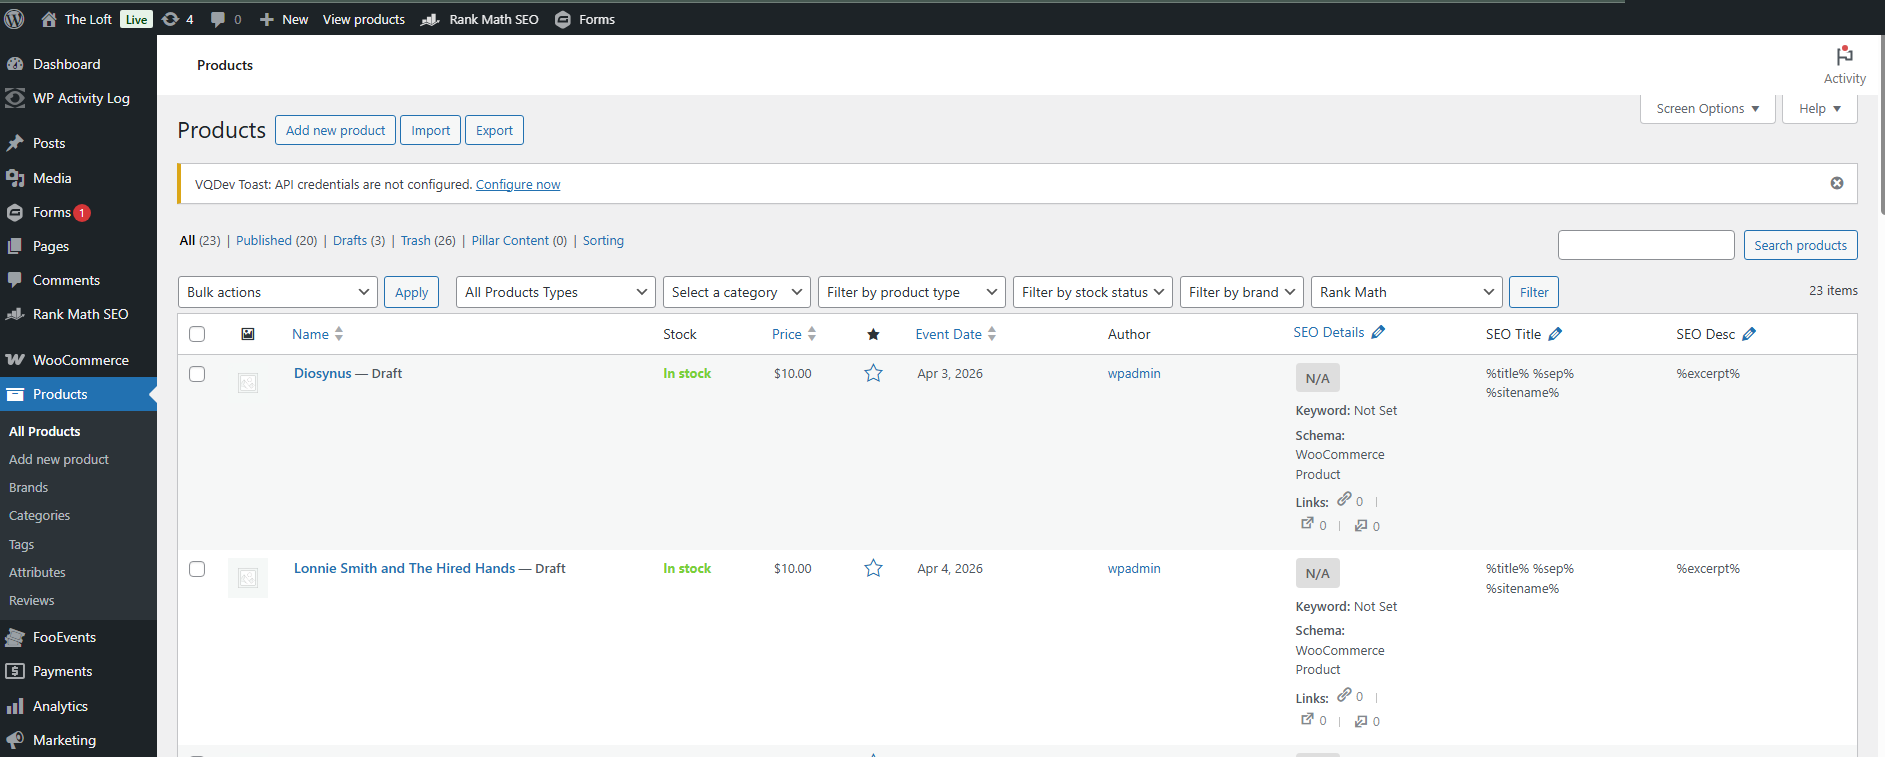This screenshot has width=1885, height=757.
Task: Open the WordPress logo menu
Action: coord(15,19)
